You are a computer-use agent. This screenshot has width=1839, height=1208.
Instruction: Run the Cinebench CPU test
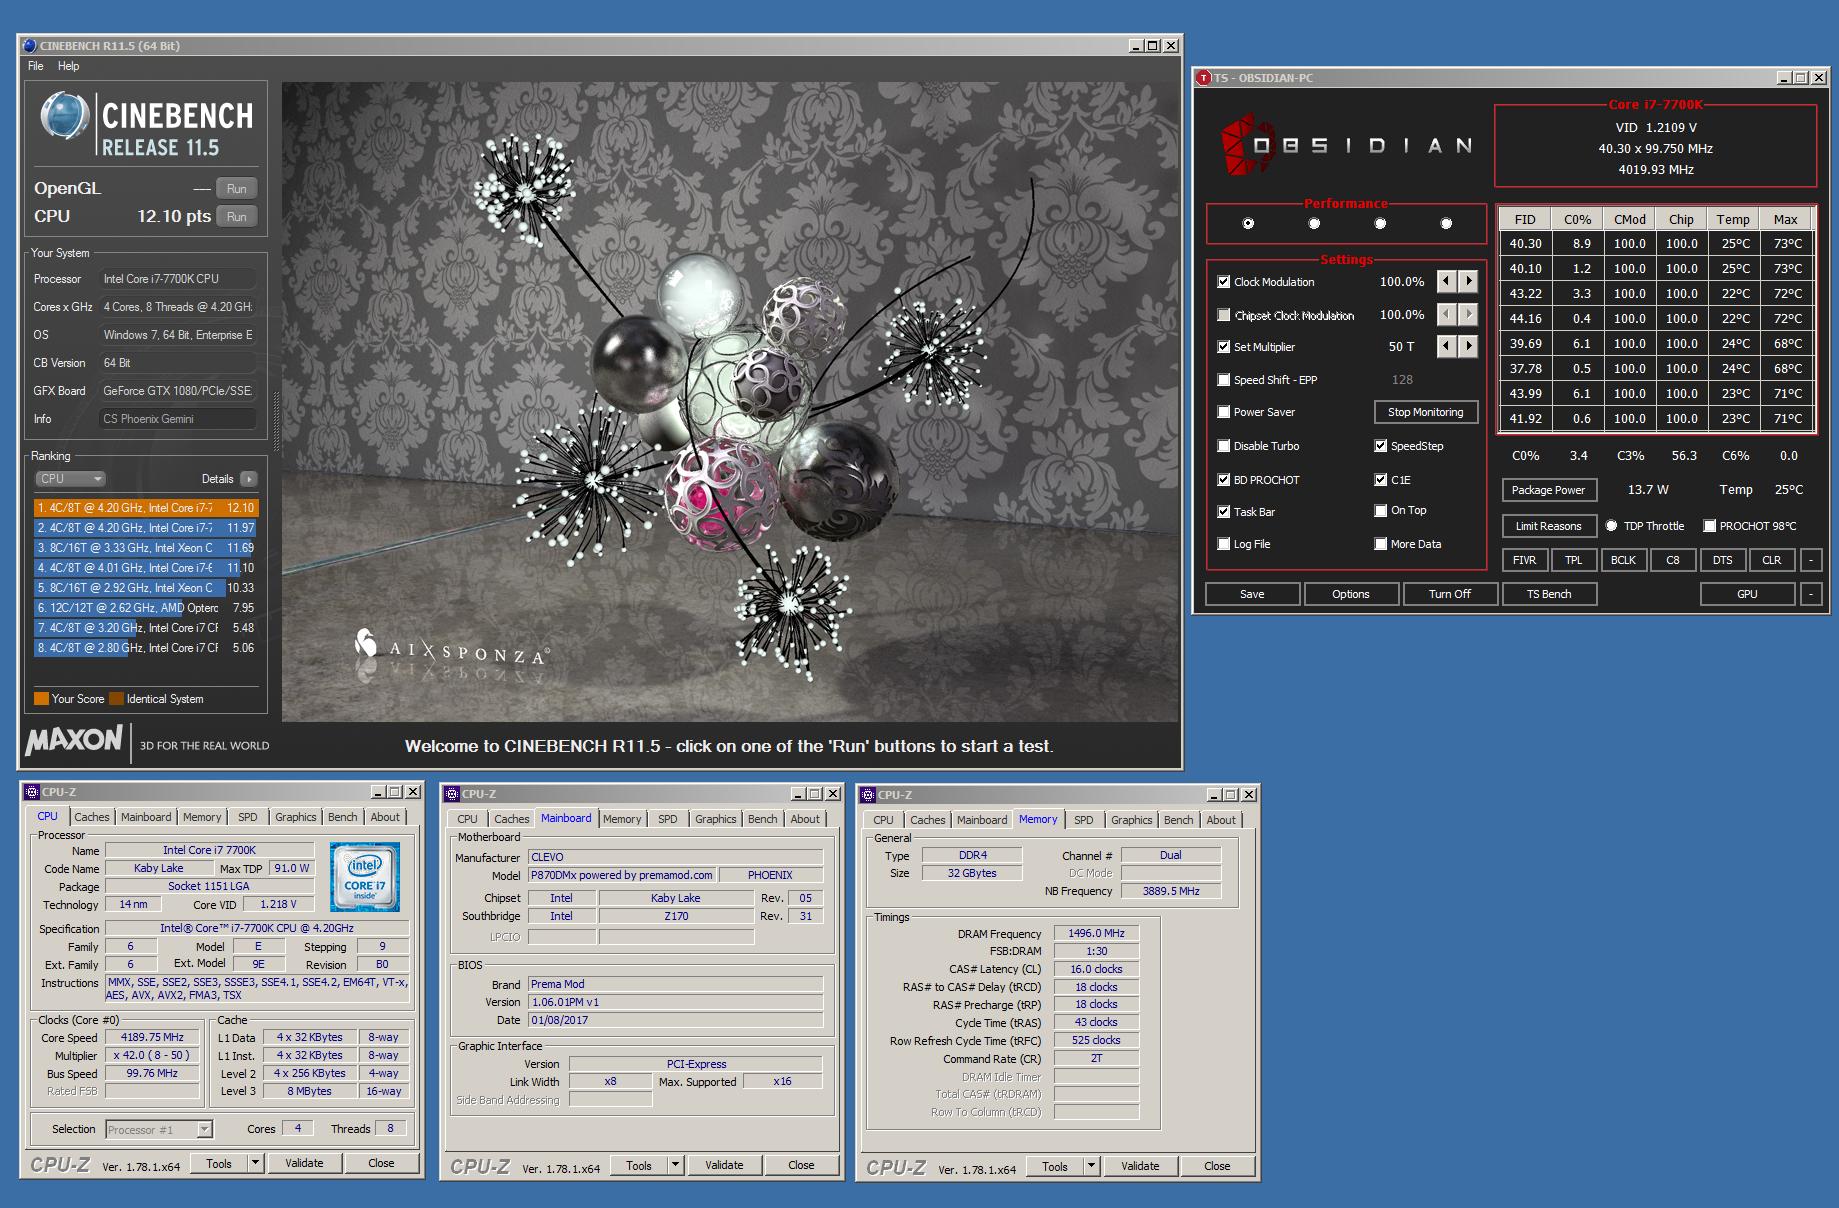(x=236, y=217)
